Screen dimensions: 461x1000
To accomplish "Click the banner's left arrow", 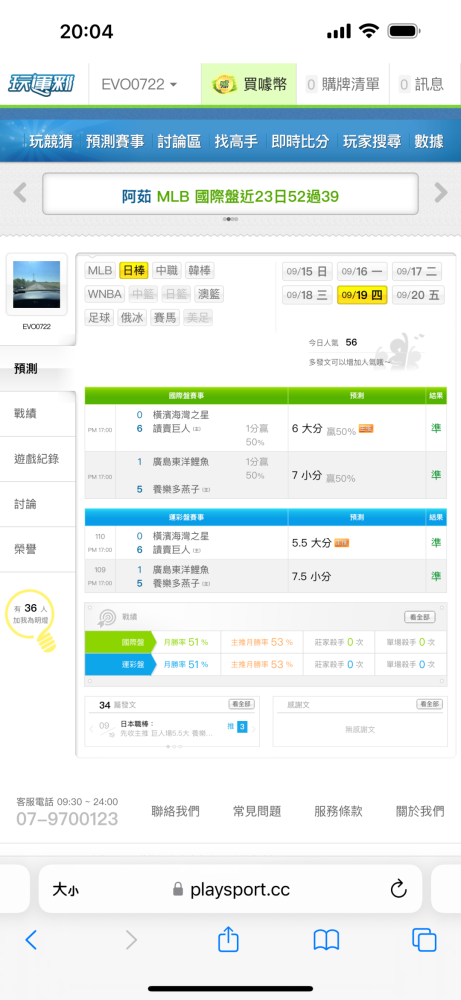I will pos(20,193).
